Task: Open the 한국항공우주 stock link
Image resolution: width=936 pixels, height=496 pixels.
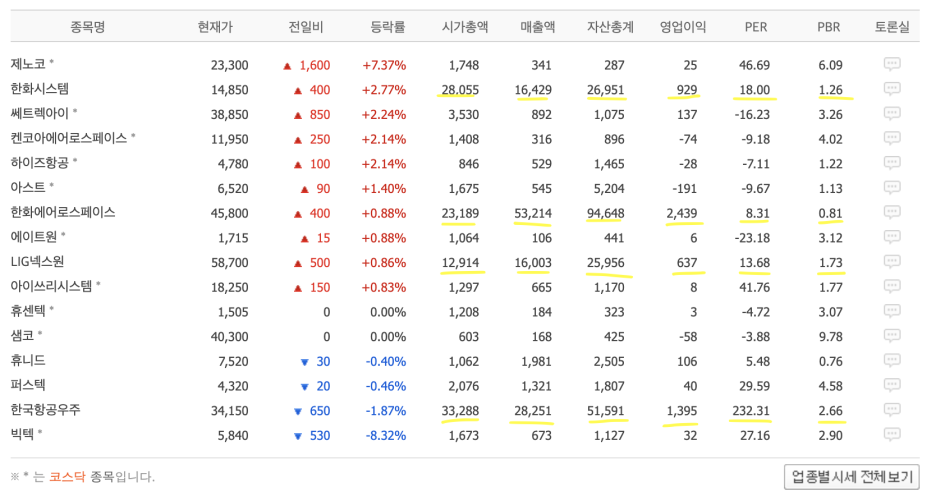Action: 45,409
